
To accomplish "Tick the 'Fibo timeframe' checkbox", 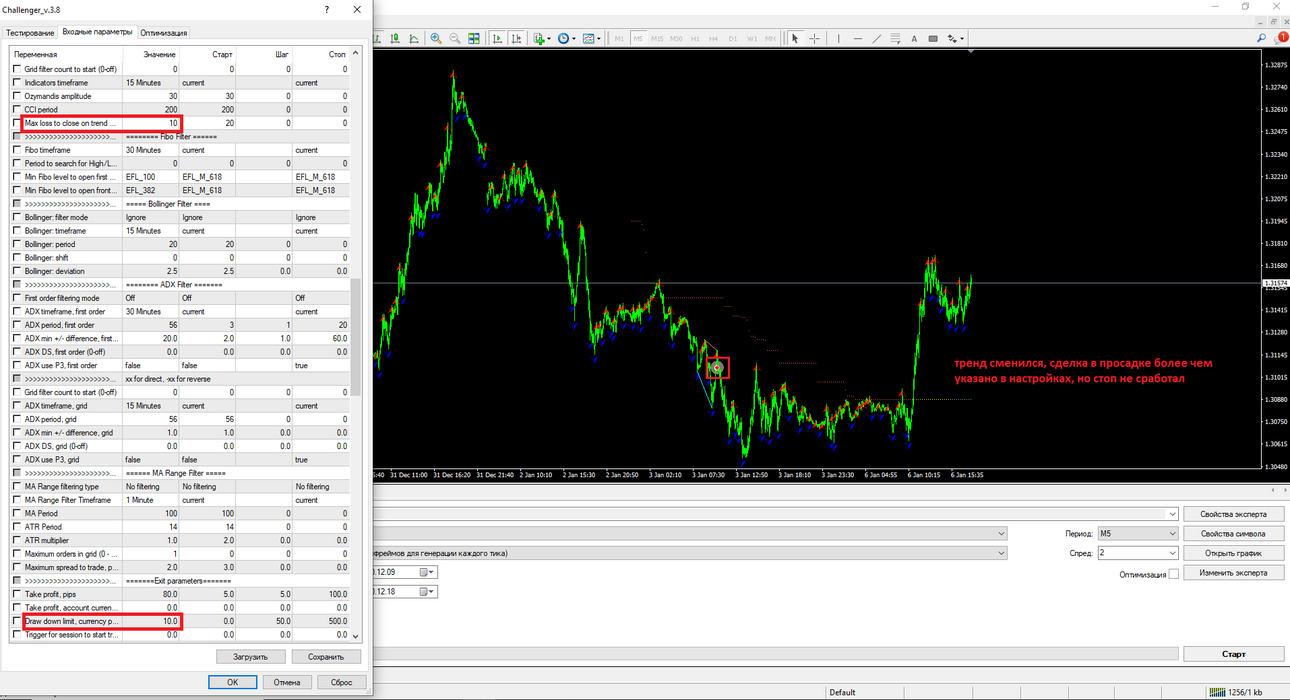I will pos(16,150).
